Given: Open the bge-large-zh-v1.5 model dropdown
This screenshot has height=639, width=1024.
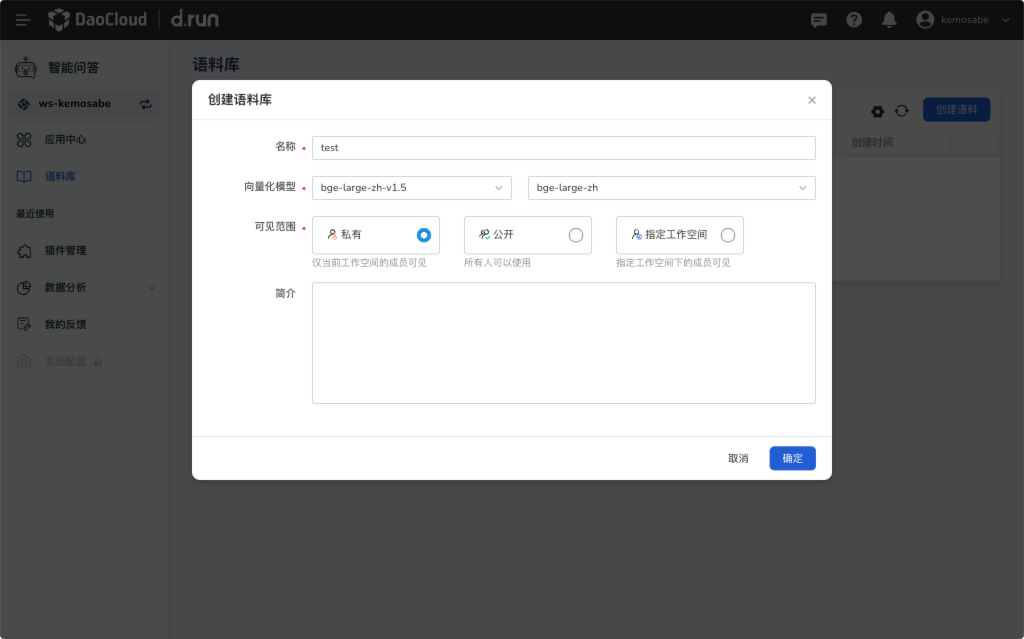Looking at the screenshot, I should (x=411, y=188).
